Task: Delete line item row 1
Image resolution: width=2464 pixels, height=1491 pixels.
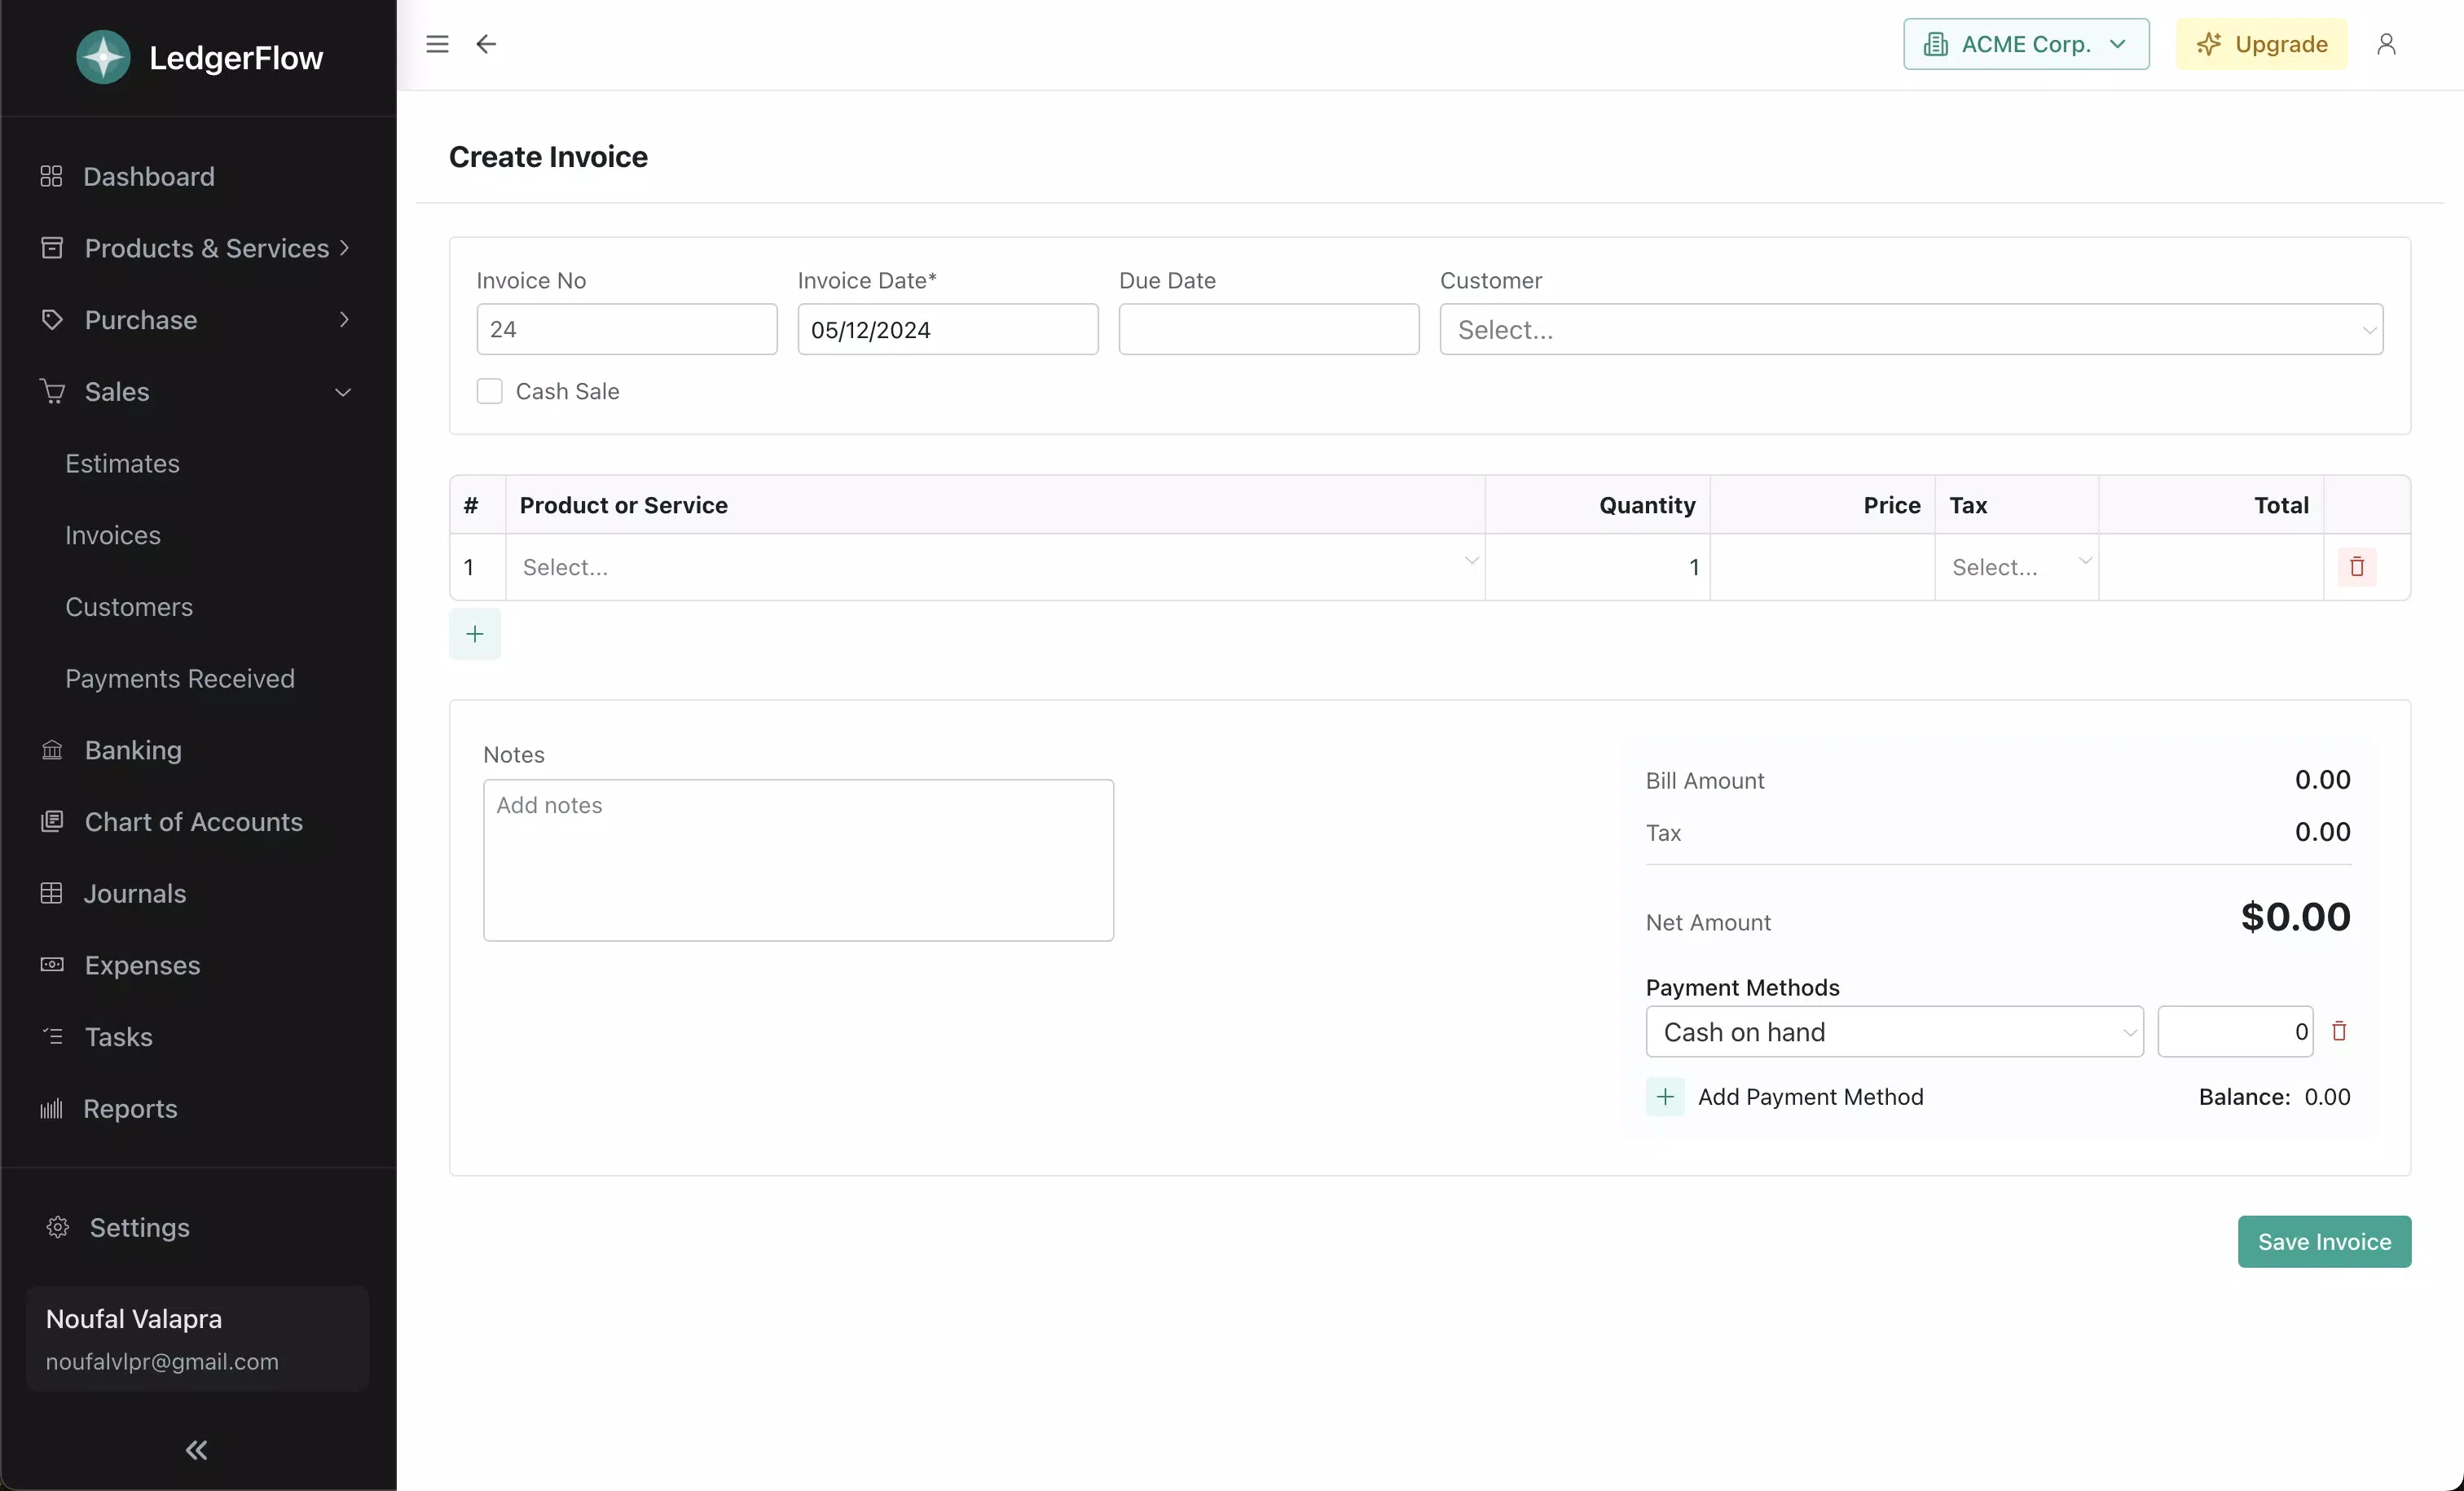Action: pos(2357,567)
